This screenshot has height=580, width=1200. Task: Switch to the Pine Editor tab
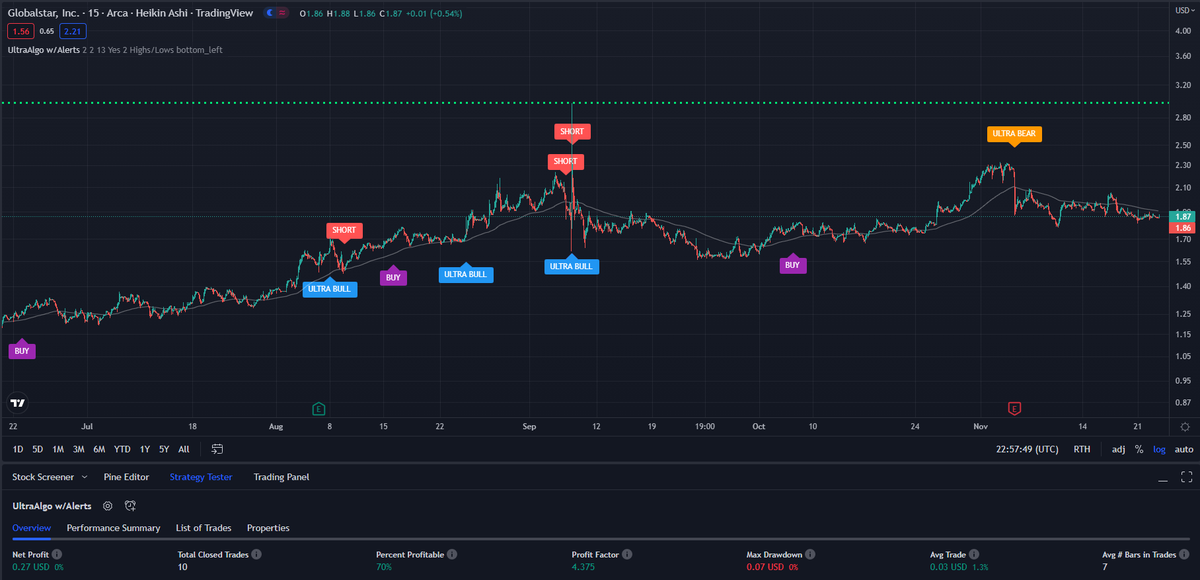click(126, 477)
